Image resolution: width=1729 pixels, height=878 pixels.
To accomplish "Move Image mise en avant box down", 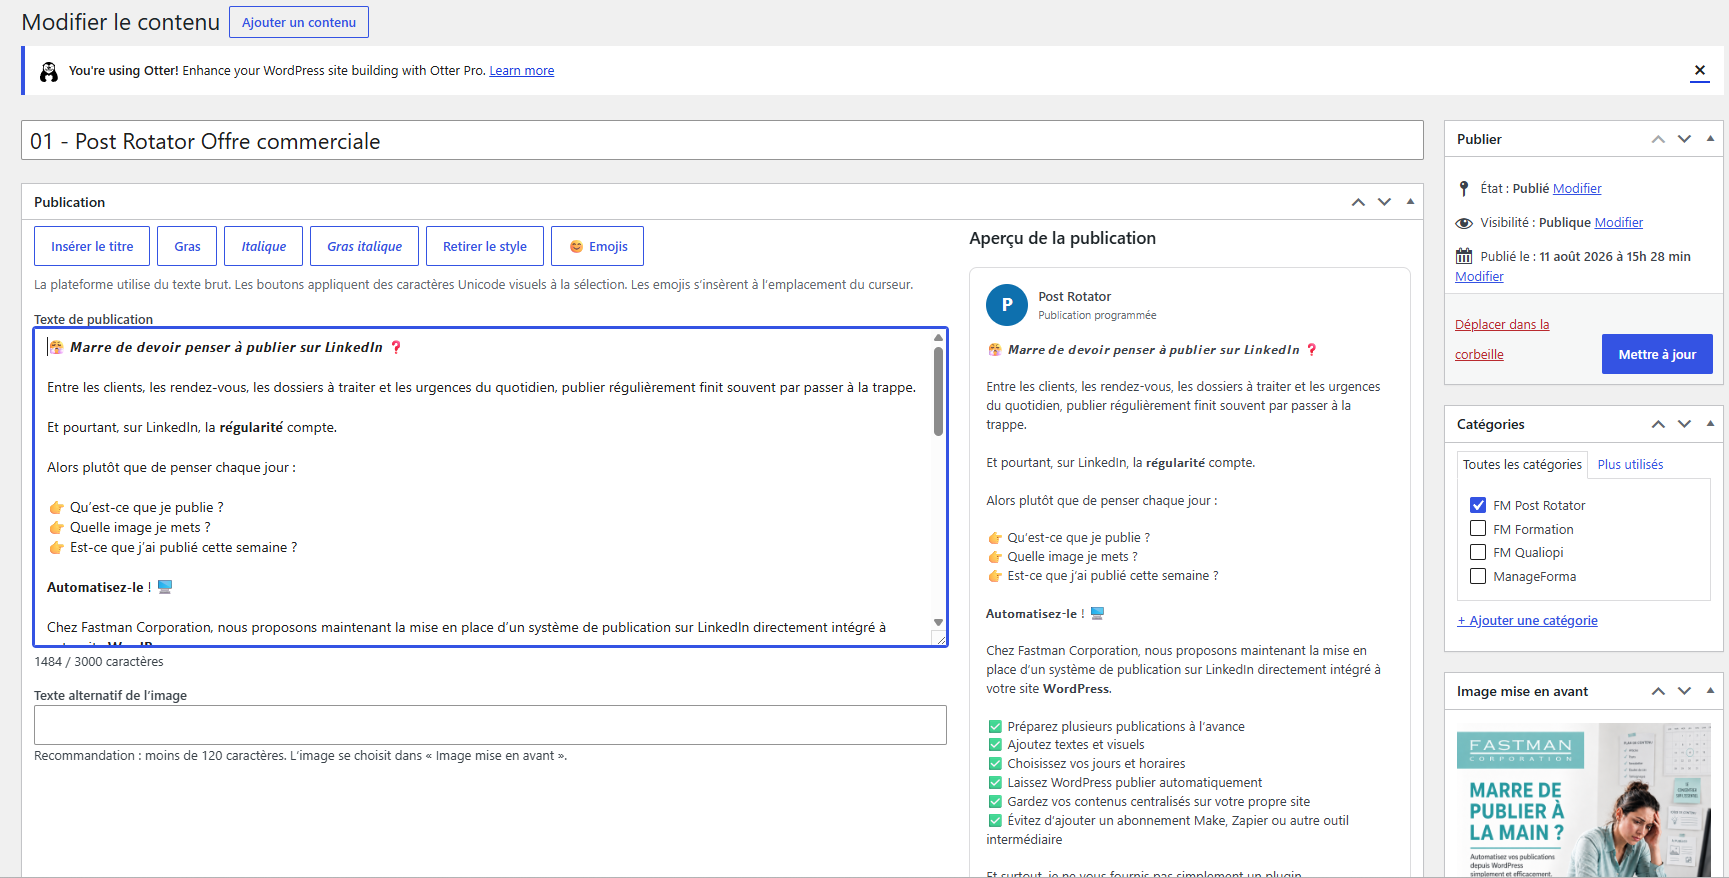I will coord(1684,691).
